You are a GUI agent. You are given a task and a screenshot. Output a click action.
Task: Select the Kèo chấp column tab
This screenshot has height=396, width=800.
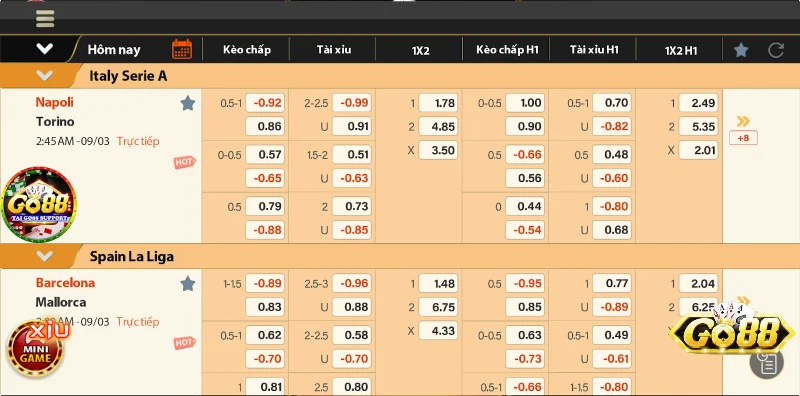[246, 50]
